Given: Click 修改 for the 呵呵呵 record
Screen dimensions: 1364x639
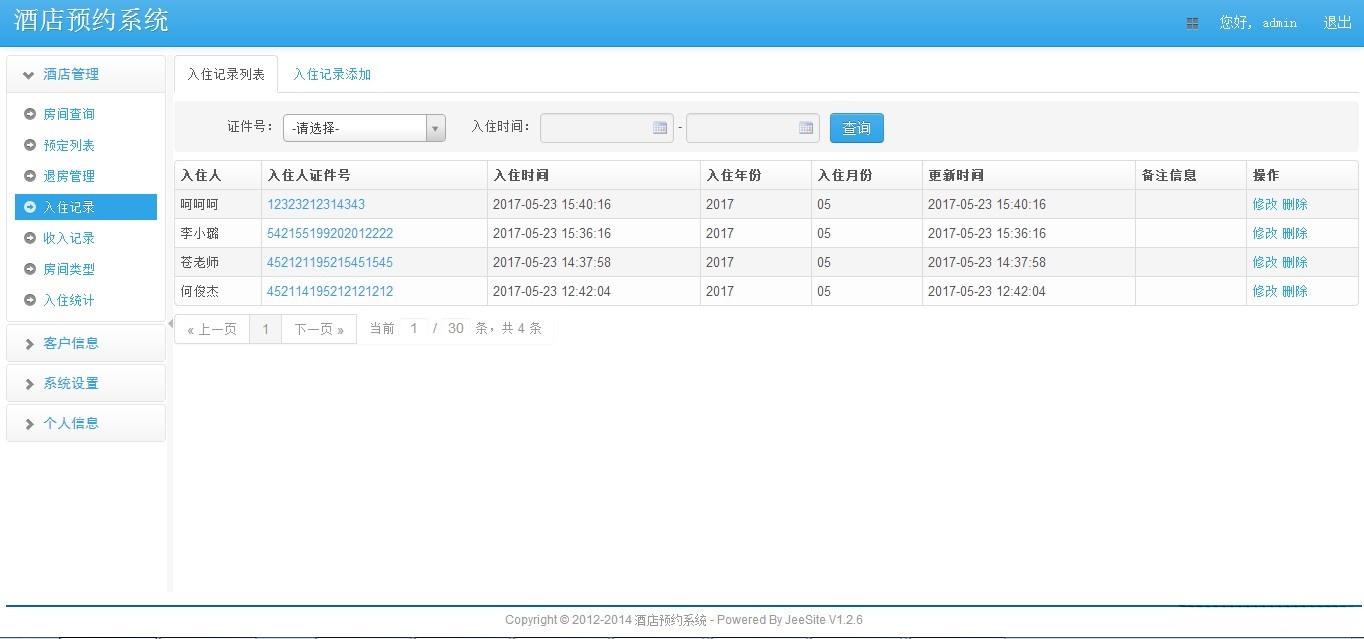Looking at the screenshot, I should pyautogui.click(x=1265, y=204).
